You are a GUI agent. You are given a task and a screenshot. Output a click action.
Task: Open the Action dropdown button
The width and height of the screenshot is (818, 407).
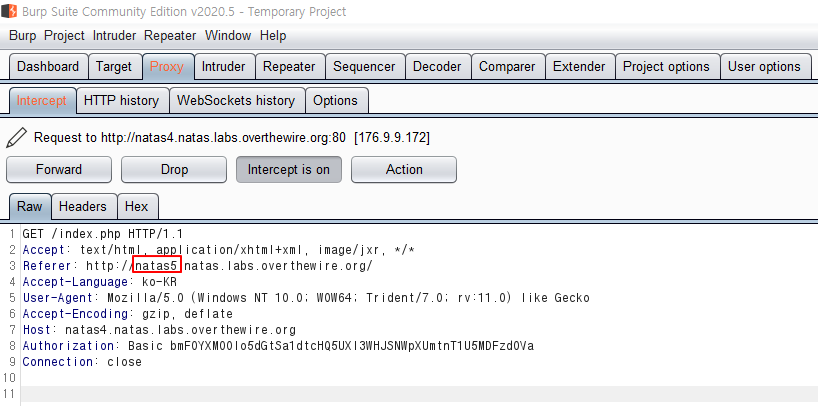404,170
